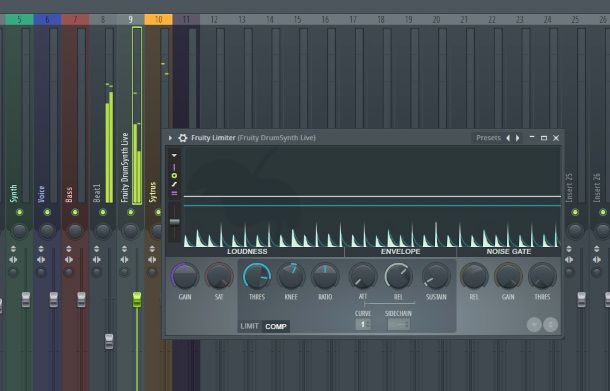Click the Voice track pan knob
This screenshot has height=391, width=610.
coord(47,231)
